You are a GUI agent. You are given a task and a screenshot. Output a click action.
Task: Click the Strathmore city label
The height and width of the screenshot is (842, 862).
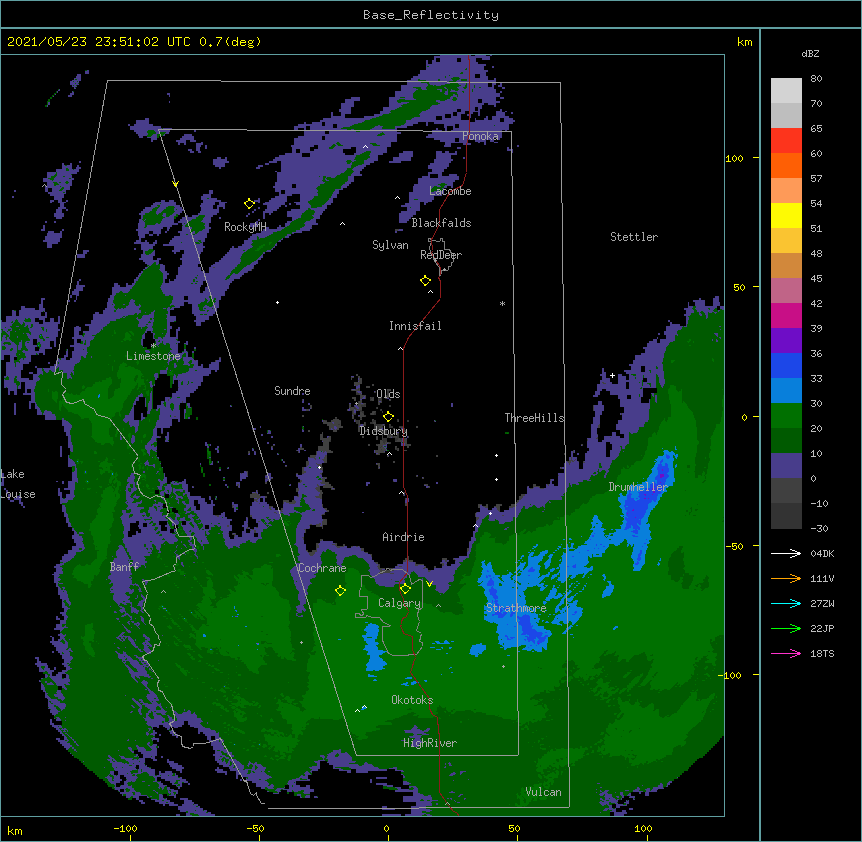(x=516, y=608)
